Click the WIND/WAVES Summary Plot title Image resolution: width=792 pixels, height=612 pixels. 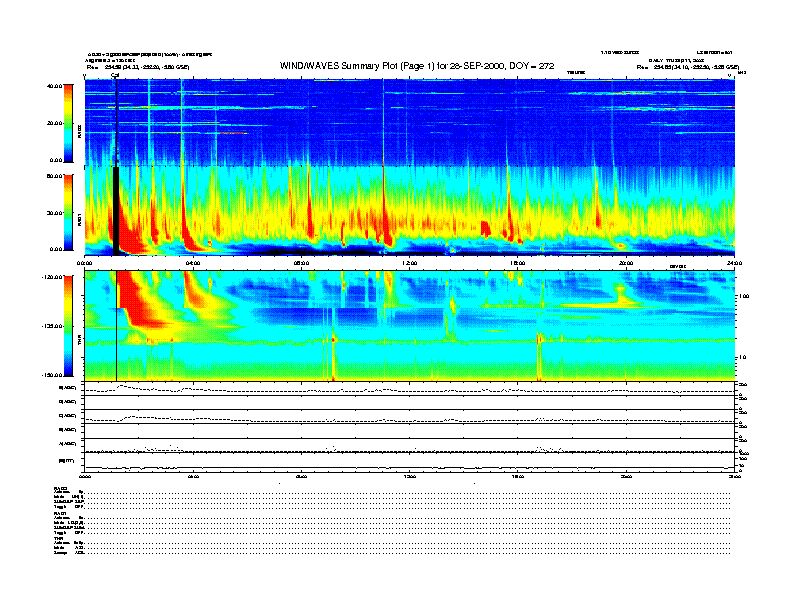[x=417, y=66]
